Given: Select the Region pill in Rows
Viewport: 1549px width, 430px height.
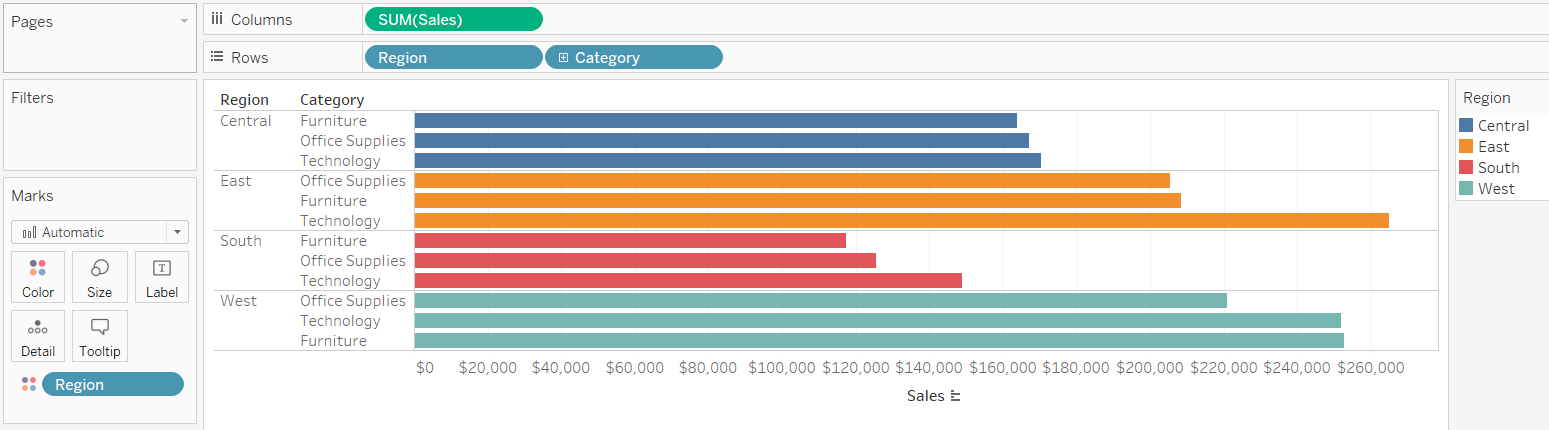Looking at the screenshot, I should [x=453, y=57].
